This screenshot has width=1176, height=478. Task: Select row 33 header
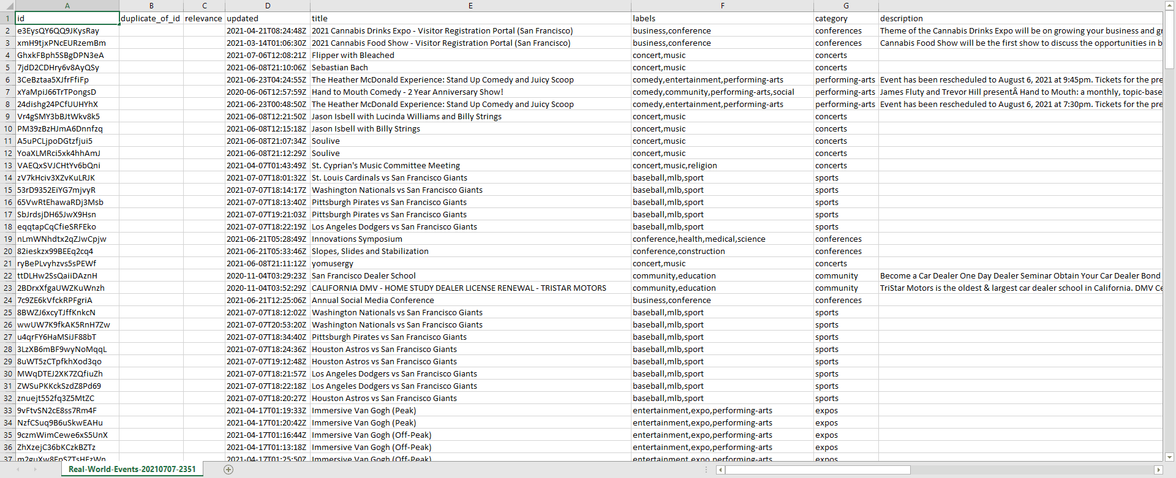(x=7, y=410)
